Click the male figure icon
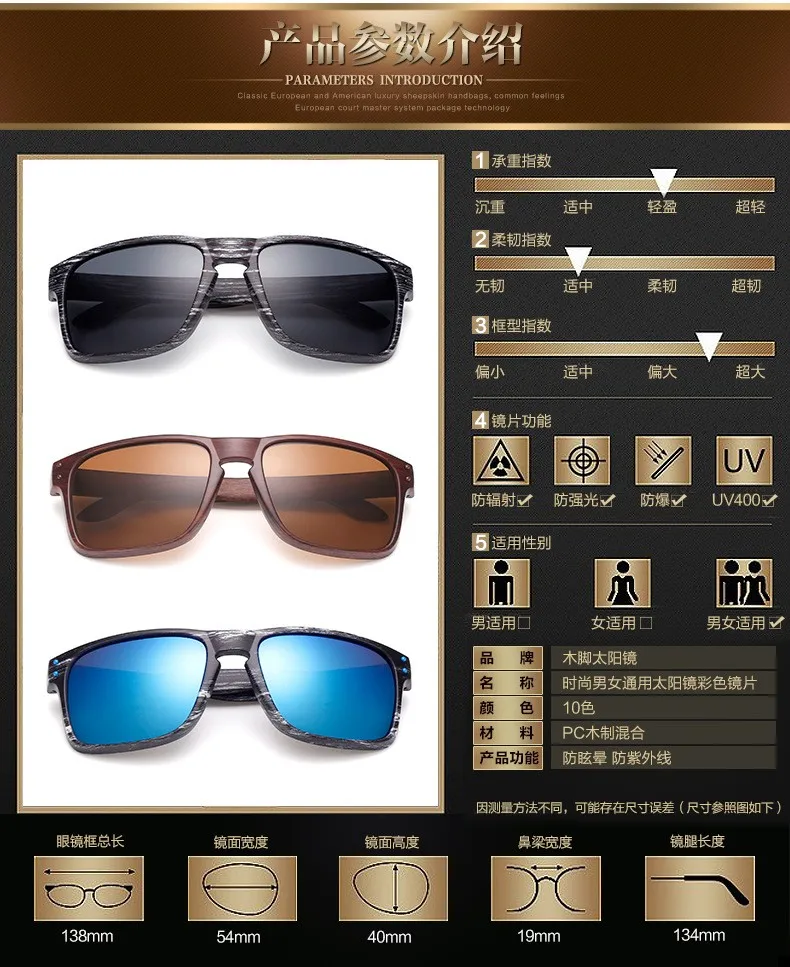Screen dimensions: 790x967 tap(501, 583)
